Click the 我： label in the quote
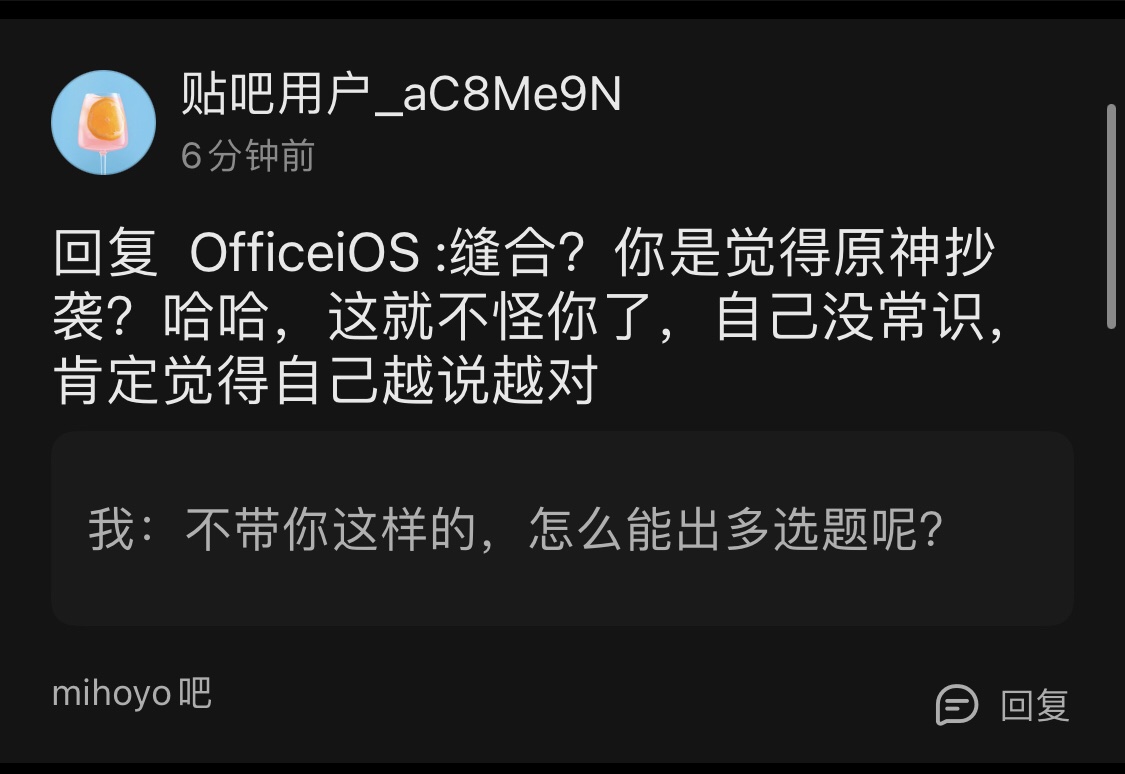The height and width of the screenshot is (774, 1125). point(121,529)
